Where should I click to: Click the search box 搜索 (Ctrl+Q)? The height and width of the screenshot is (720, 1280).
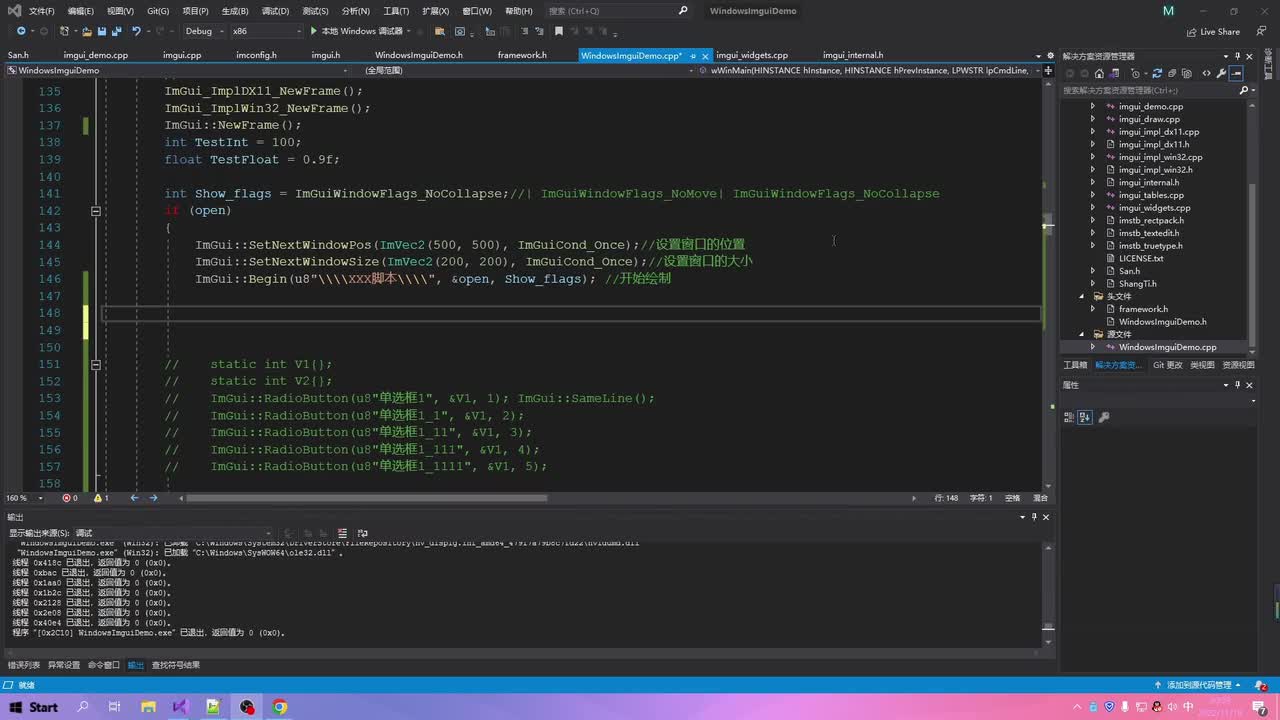pos(617,11)
